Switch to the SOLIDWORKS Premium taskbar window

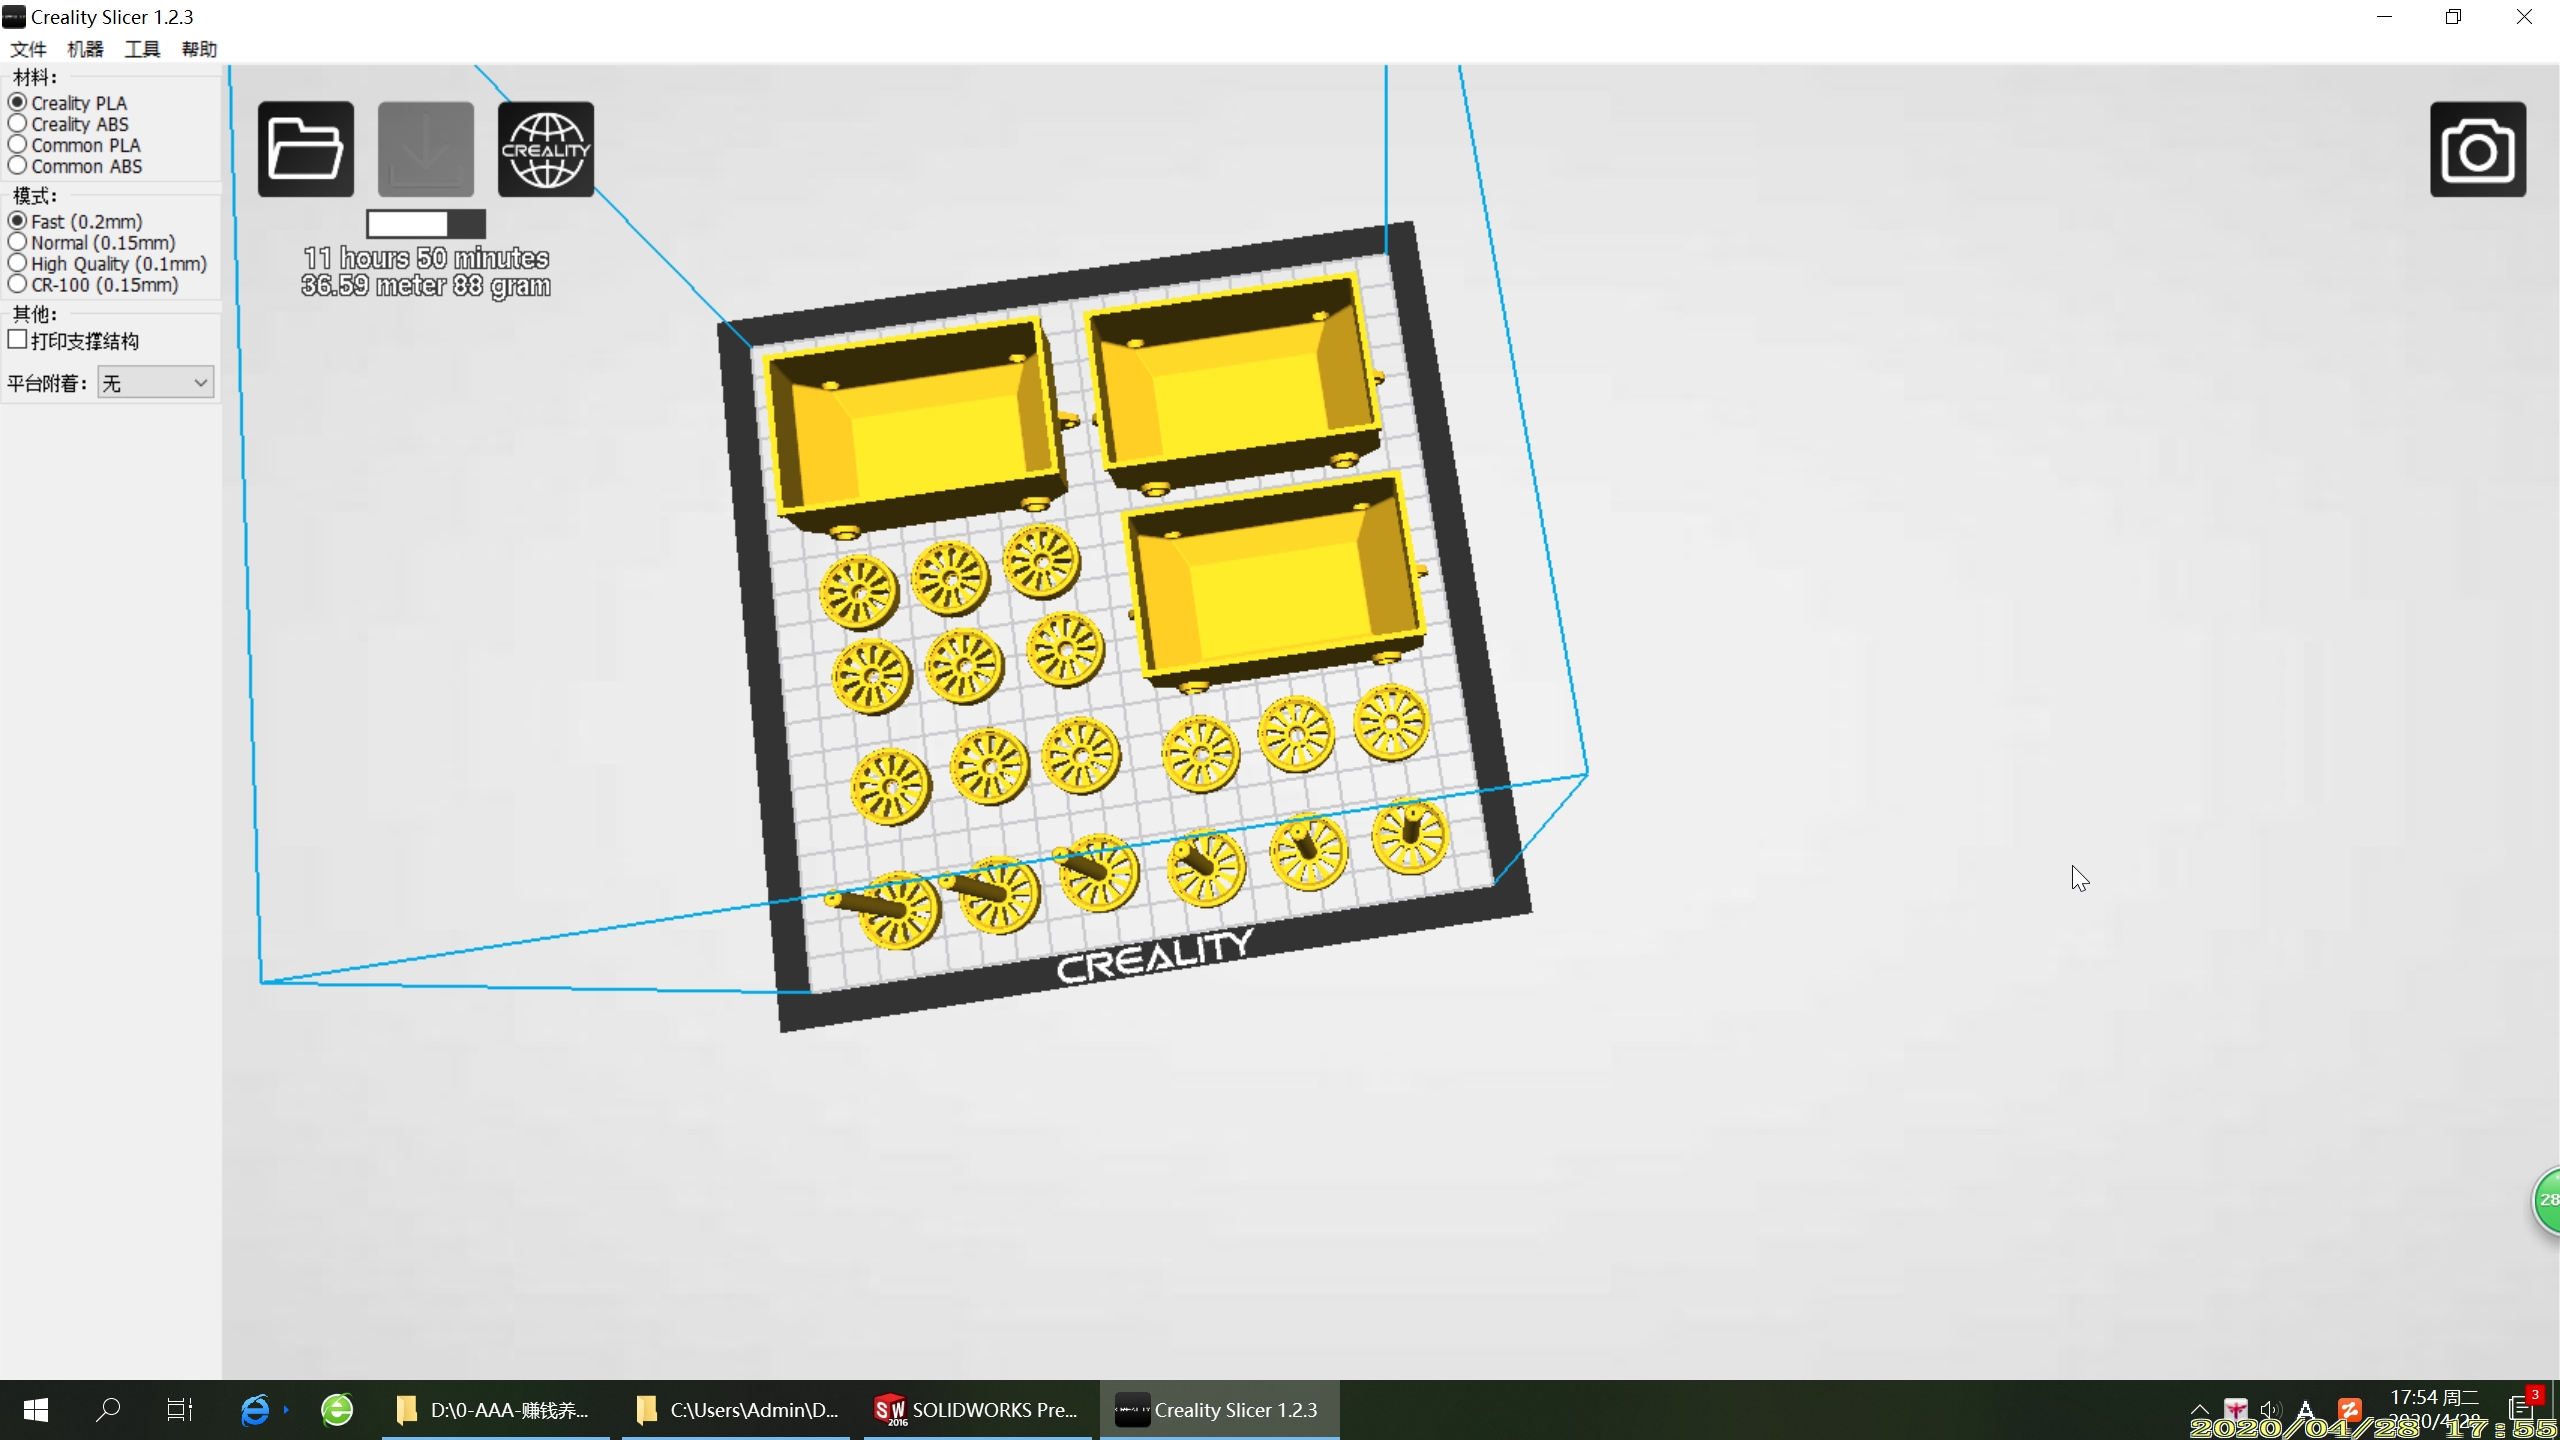click(x=977, y=1410)
